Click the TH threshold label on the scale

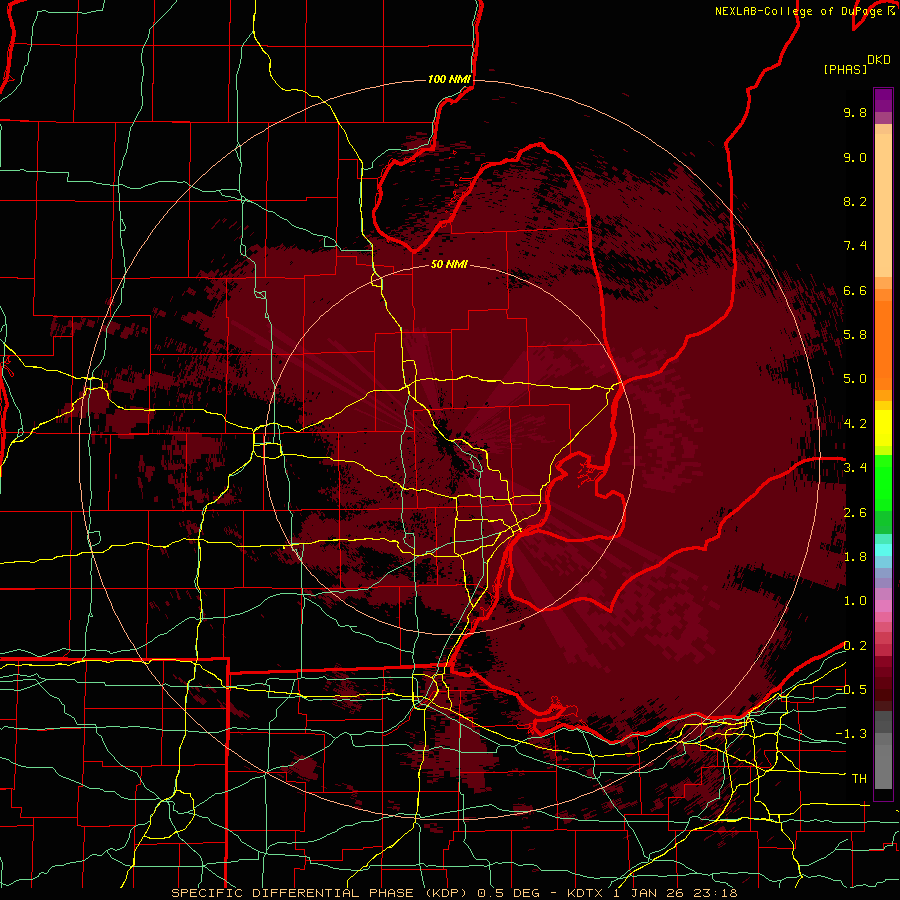pos(859,779)
